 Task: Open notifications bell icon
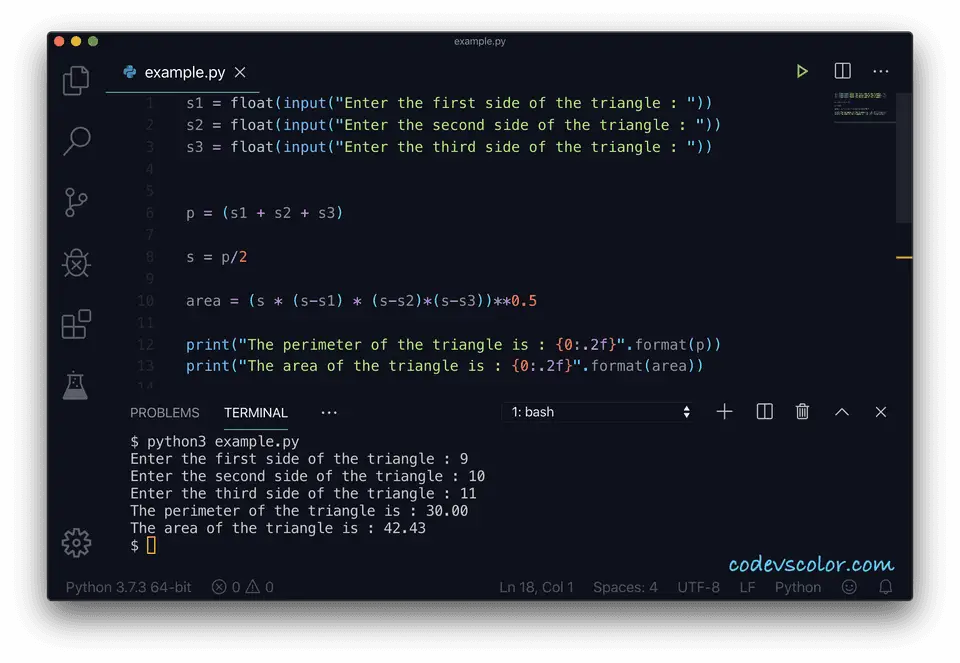point(885,587)
